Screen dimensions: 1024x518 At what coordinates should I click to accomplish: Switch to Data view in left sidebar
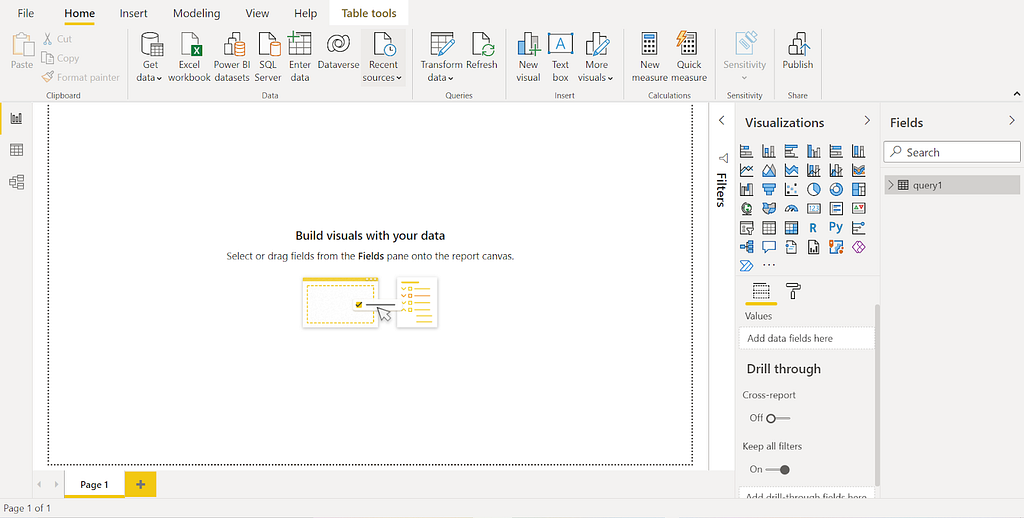pos(16,150)
